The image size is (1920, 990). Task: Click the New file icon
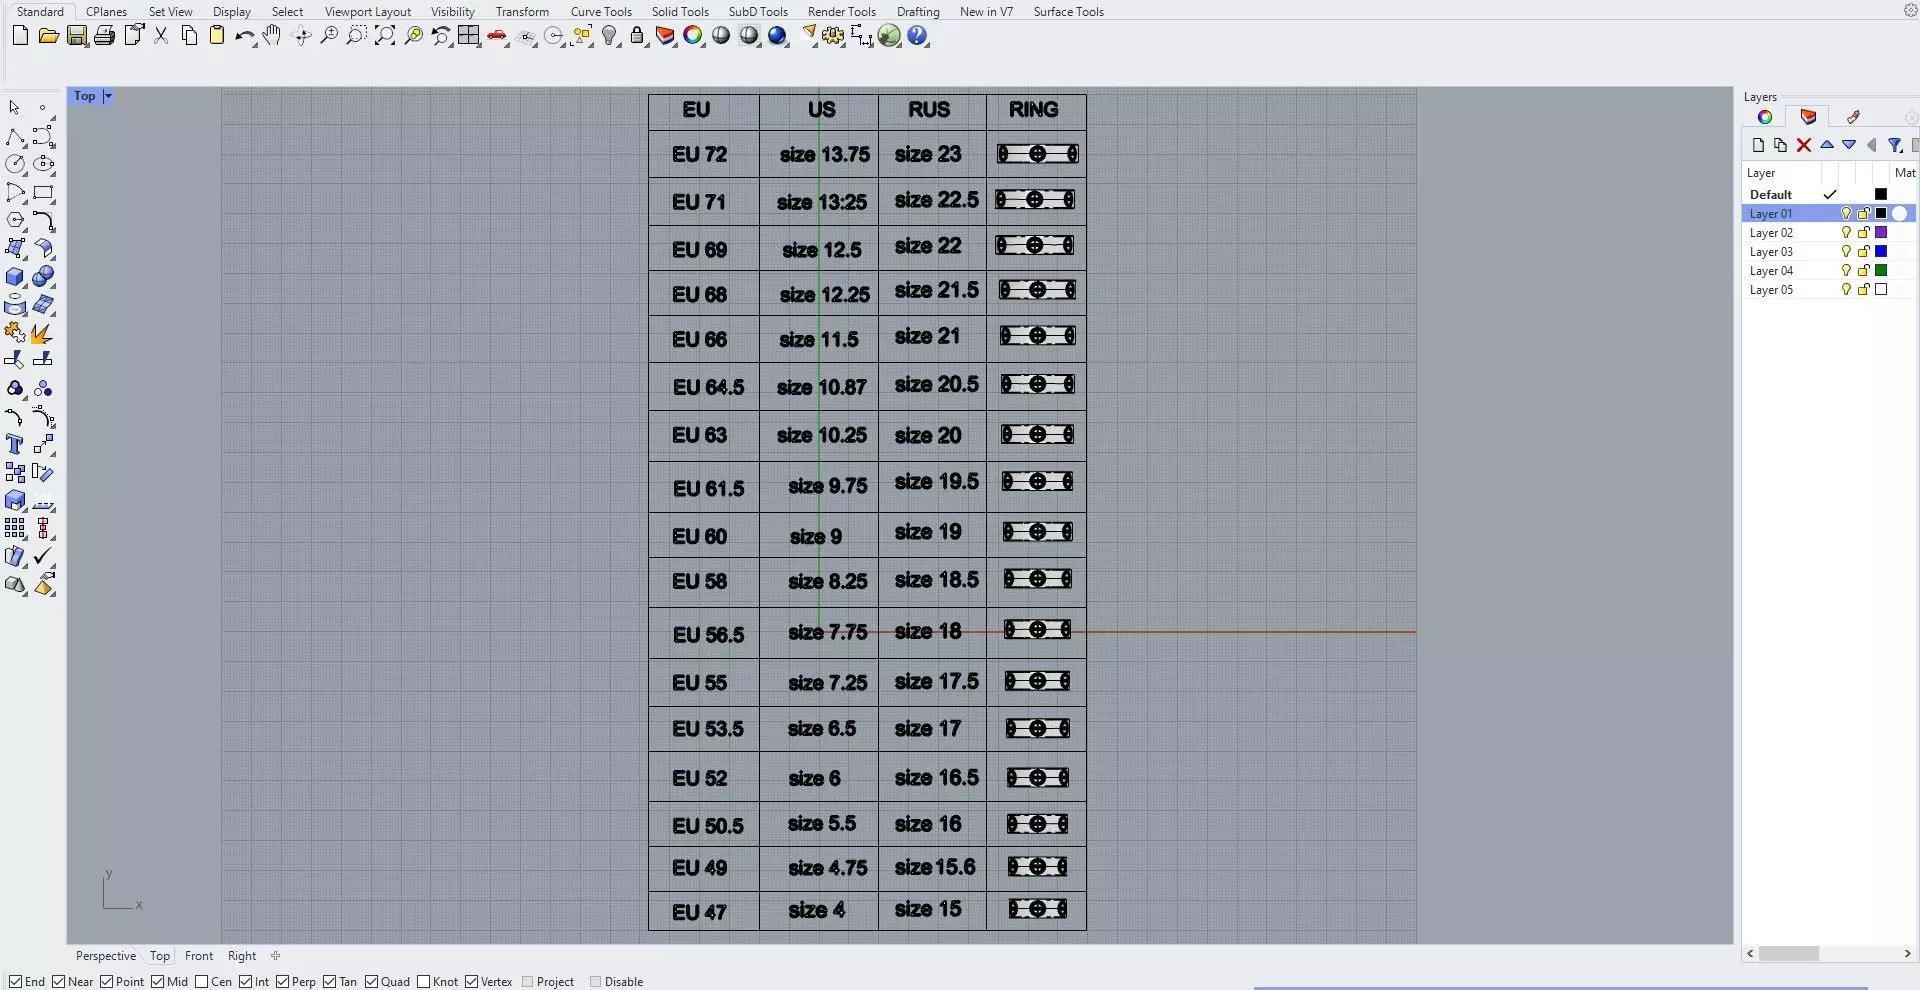[20, 36]
